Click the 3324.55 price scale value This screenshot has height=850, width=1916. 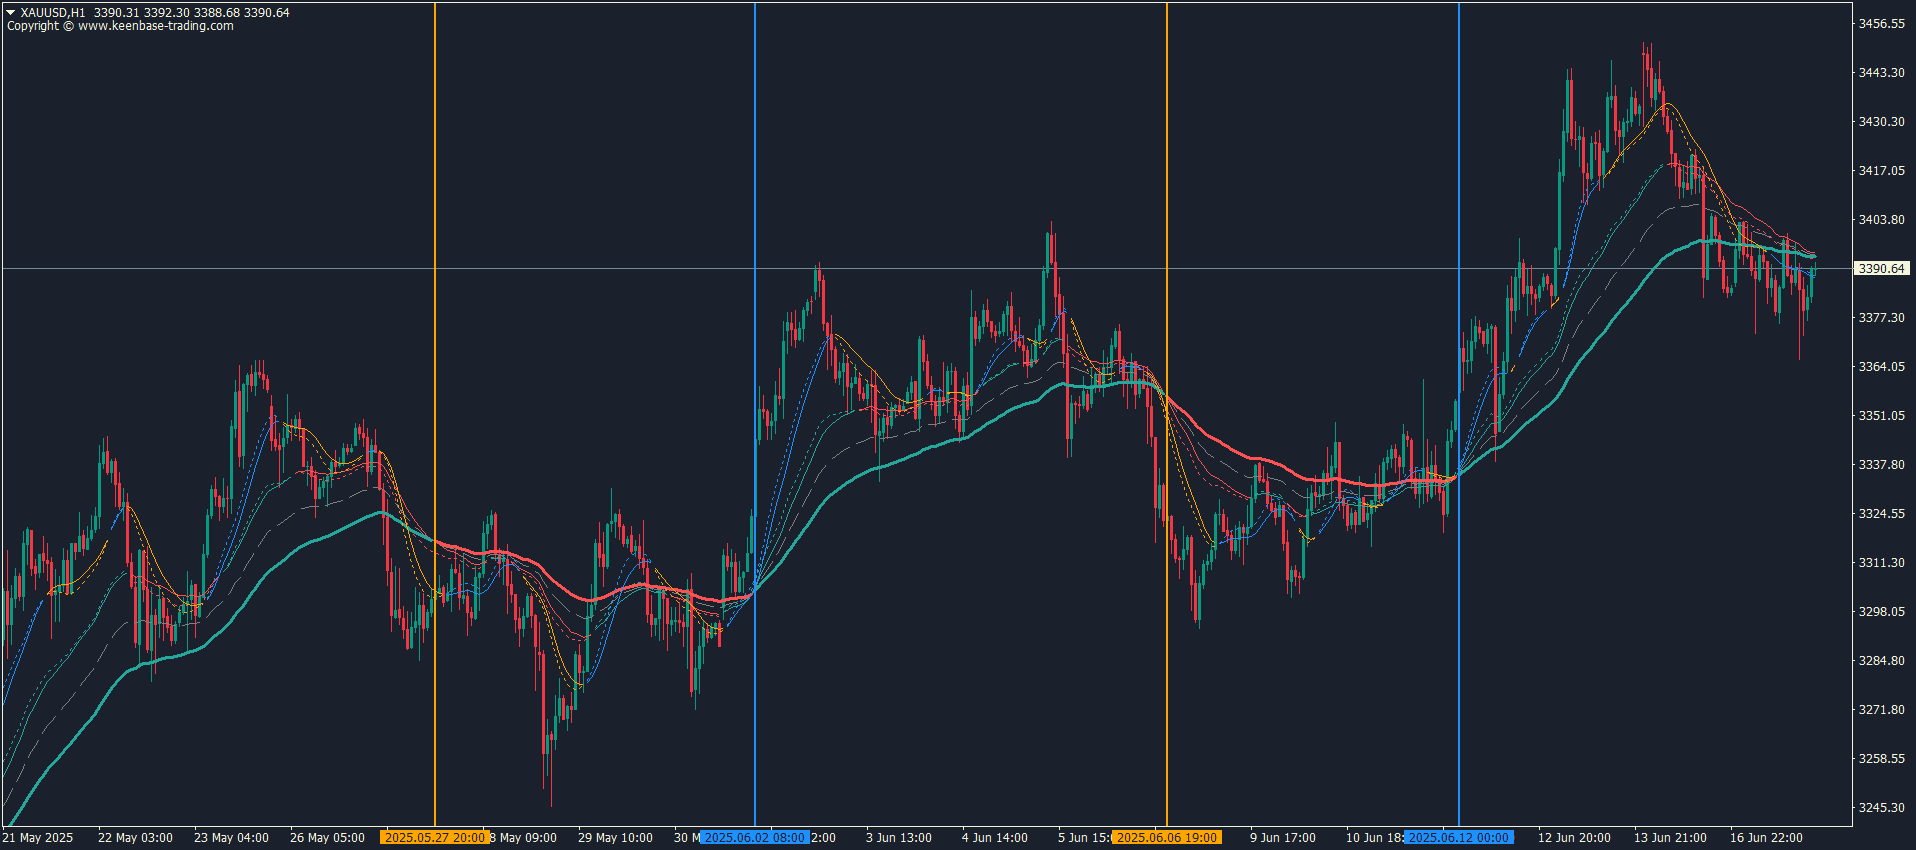coord(1882,514)
